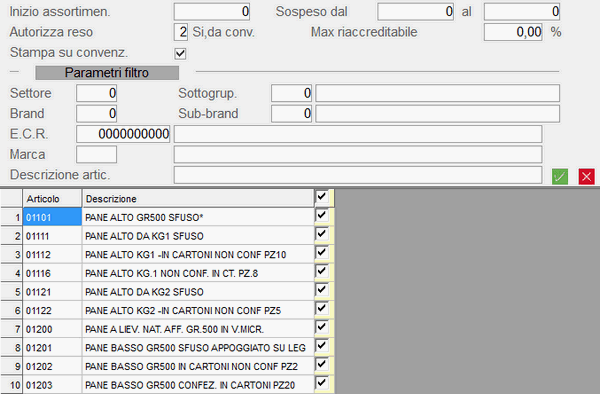Image resolution: width=600 pixels, height=394 pixels.
Task: Click the E.C.R. code field
Action: tap(123, 134)
